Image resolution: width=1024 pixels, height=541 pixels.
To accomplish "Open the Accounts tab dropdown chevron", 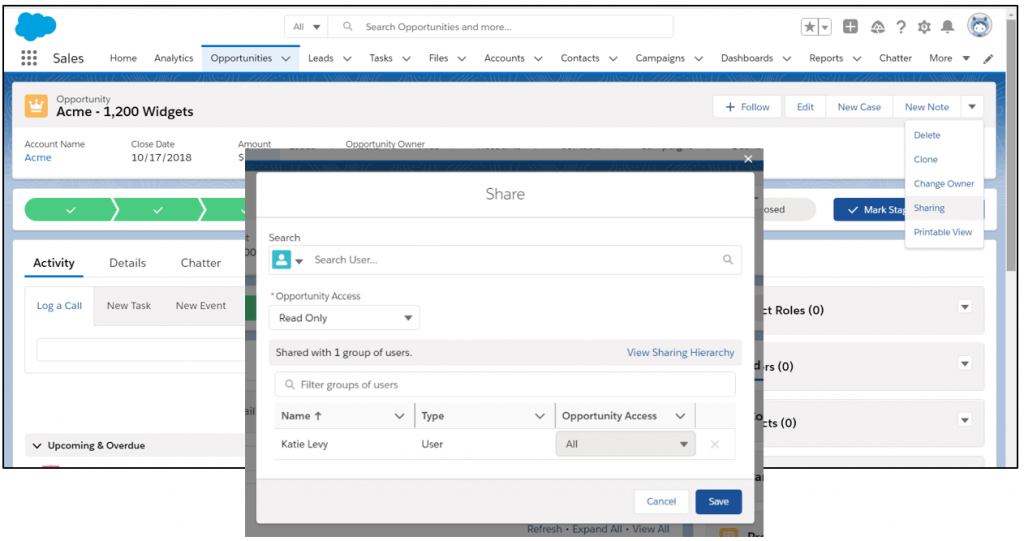I will pos(538,59).
